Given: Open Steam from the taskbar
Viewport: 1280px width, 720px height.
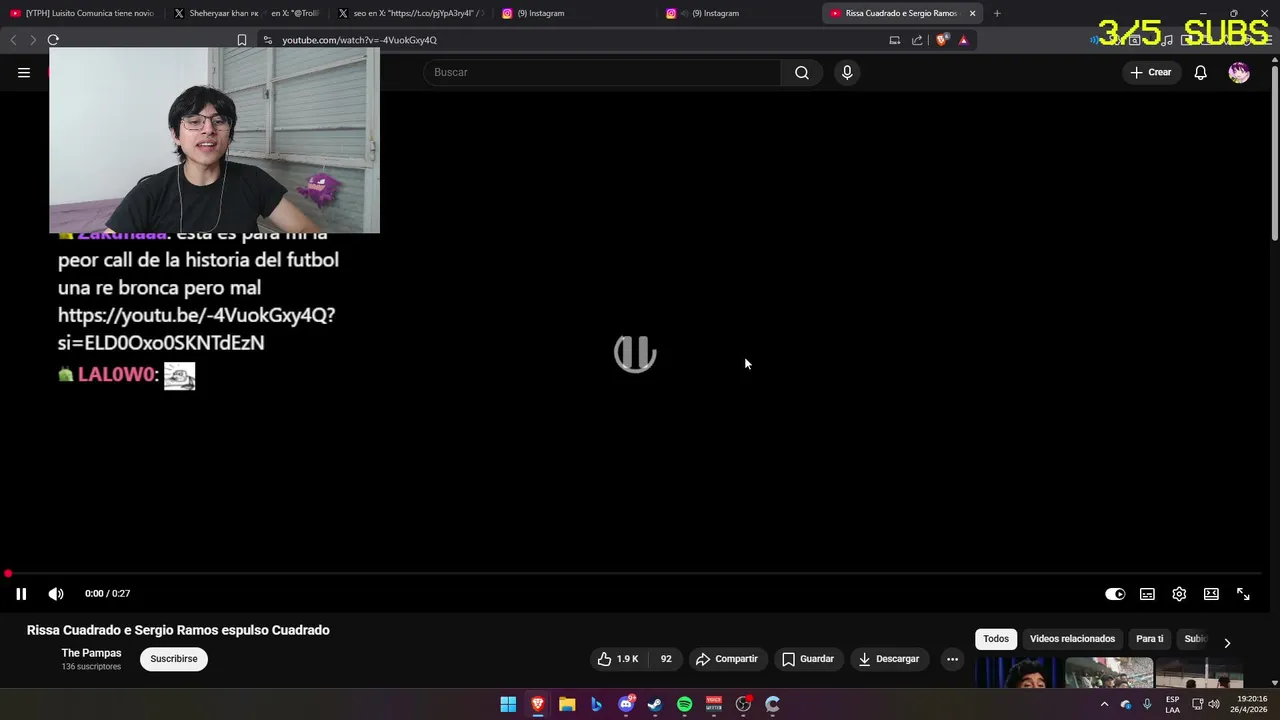Looking at the screenshot, I should click(x=655, y=704).
